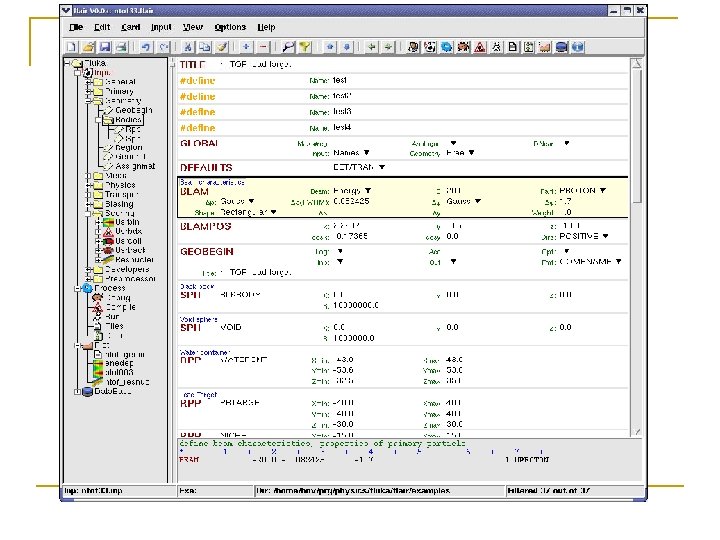The width and height of the screenshot is (720, 540).
Task: Select the Bodies item in tree
Action: (128, 120)
